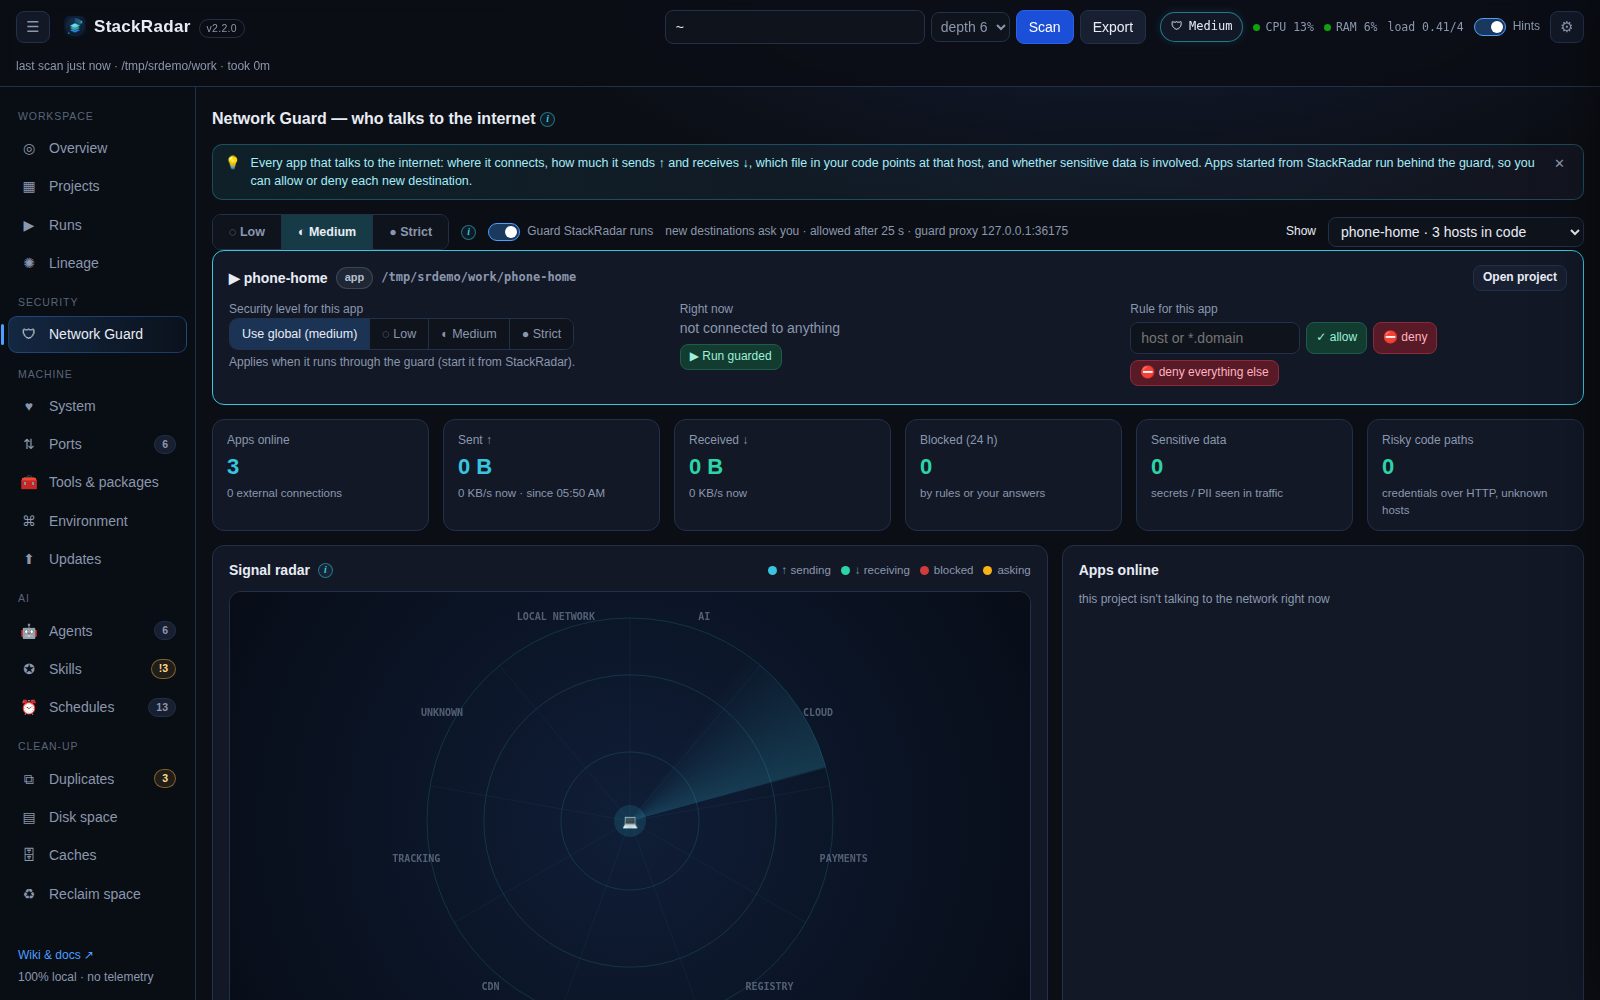This screenshot has width=1600, height=1000.
Task: Click the Updates arrow icon
Action: [29, 559]
